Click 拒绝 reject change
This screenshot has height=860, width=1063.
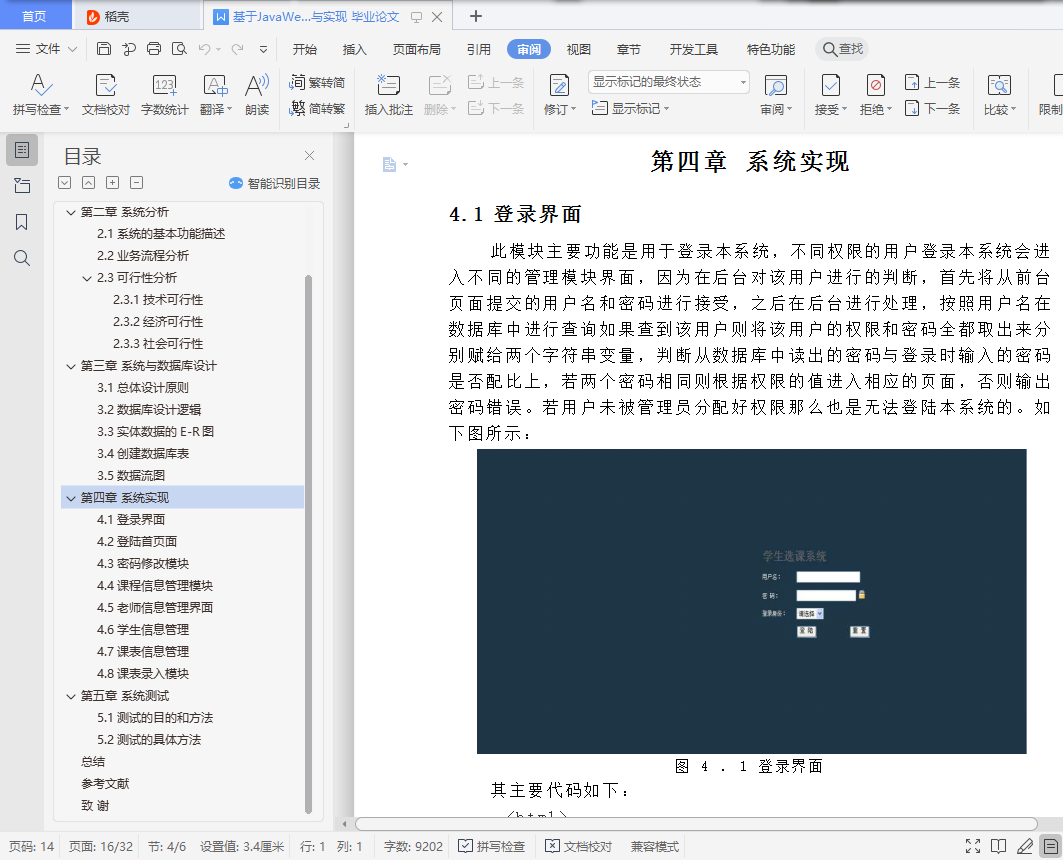pos(875,95)
